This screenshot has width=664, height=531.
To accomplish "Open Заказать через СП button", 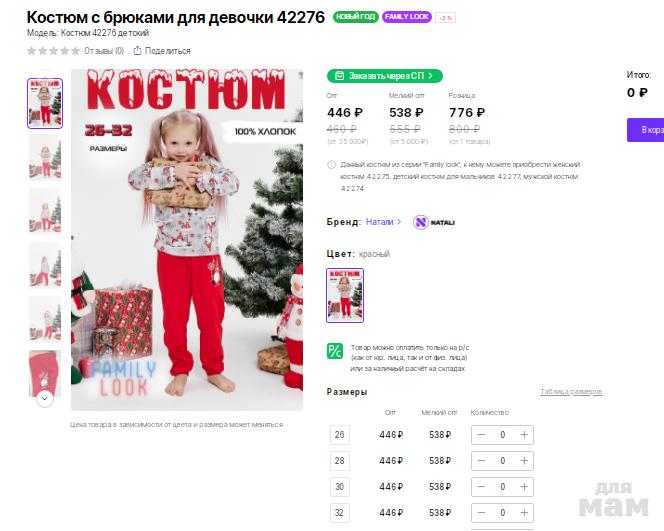I will 385,76.
